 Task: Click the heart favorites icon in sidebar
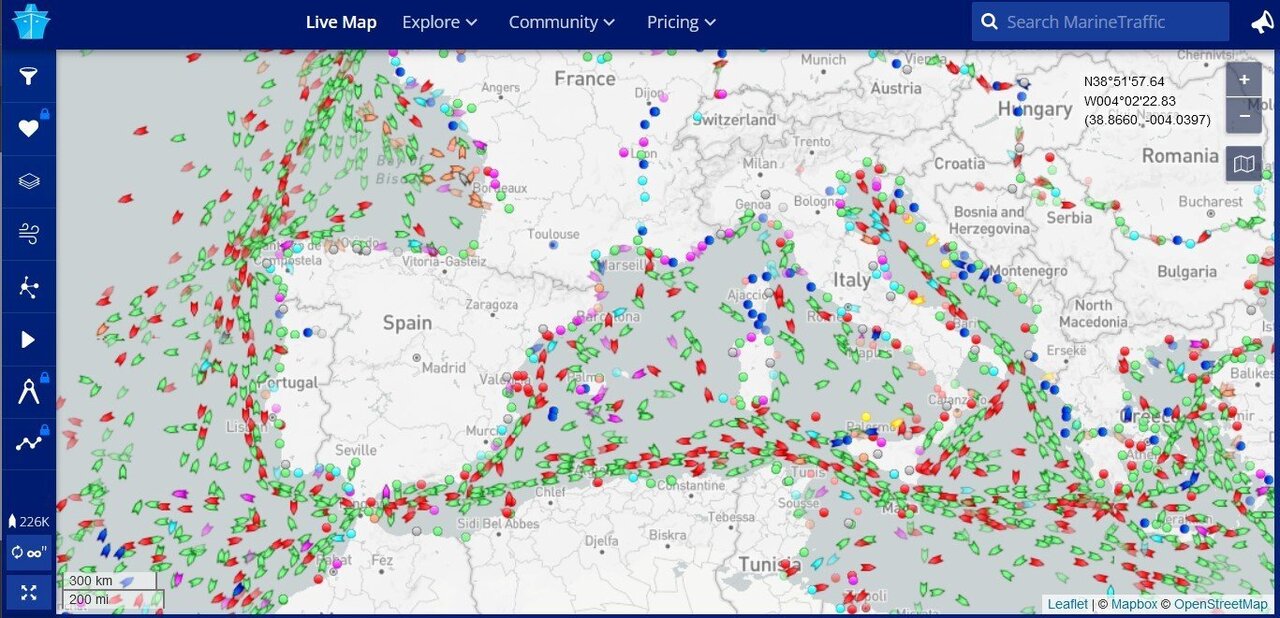[28, 128]
